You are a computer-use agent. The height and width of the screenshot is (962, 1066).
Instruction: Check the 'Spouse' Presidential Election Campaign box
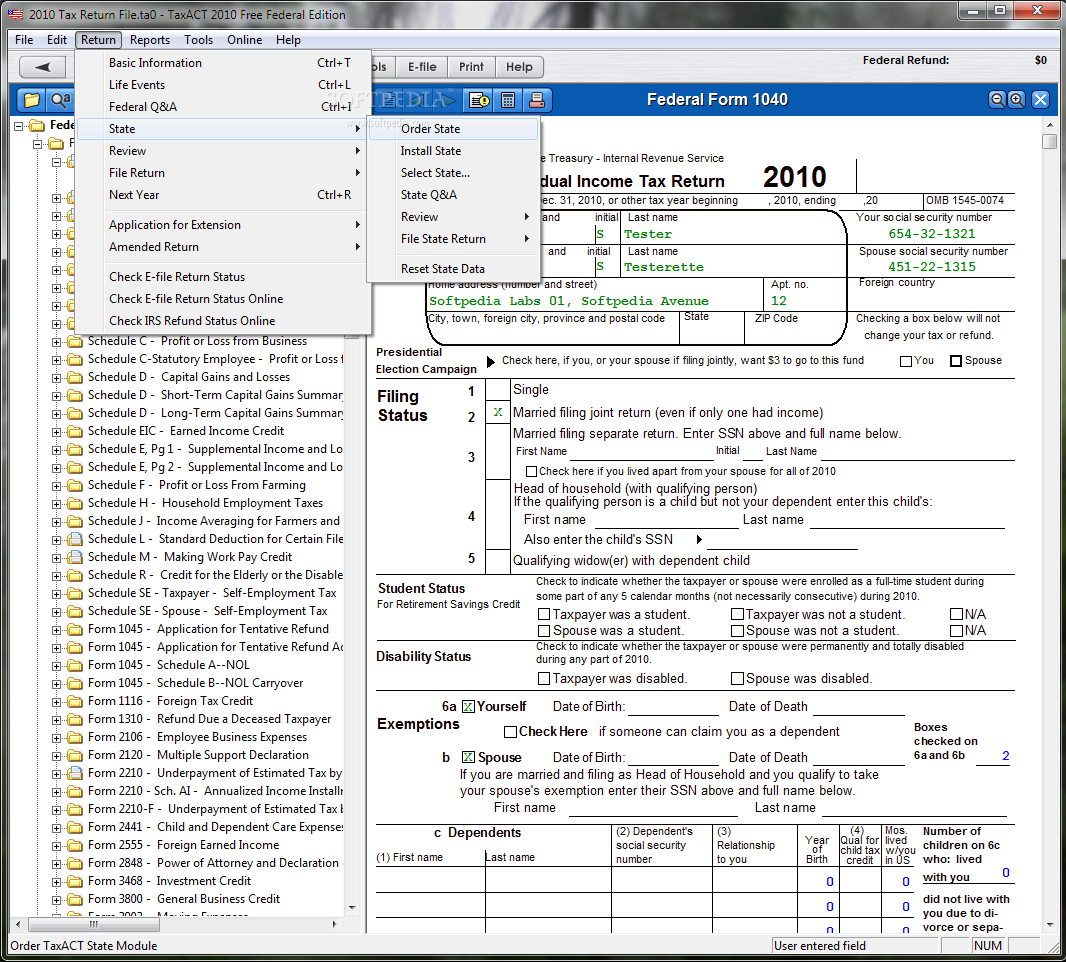tap(956, 361)
